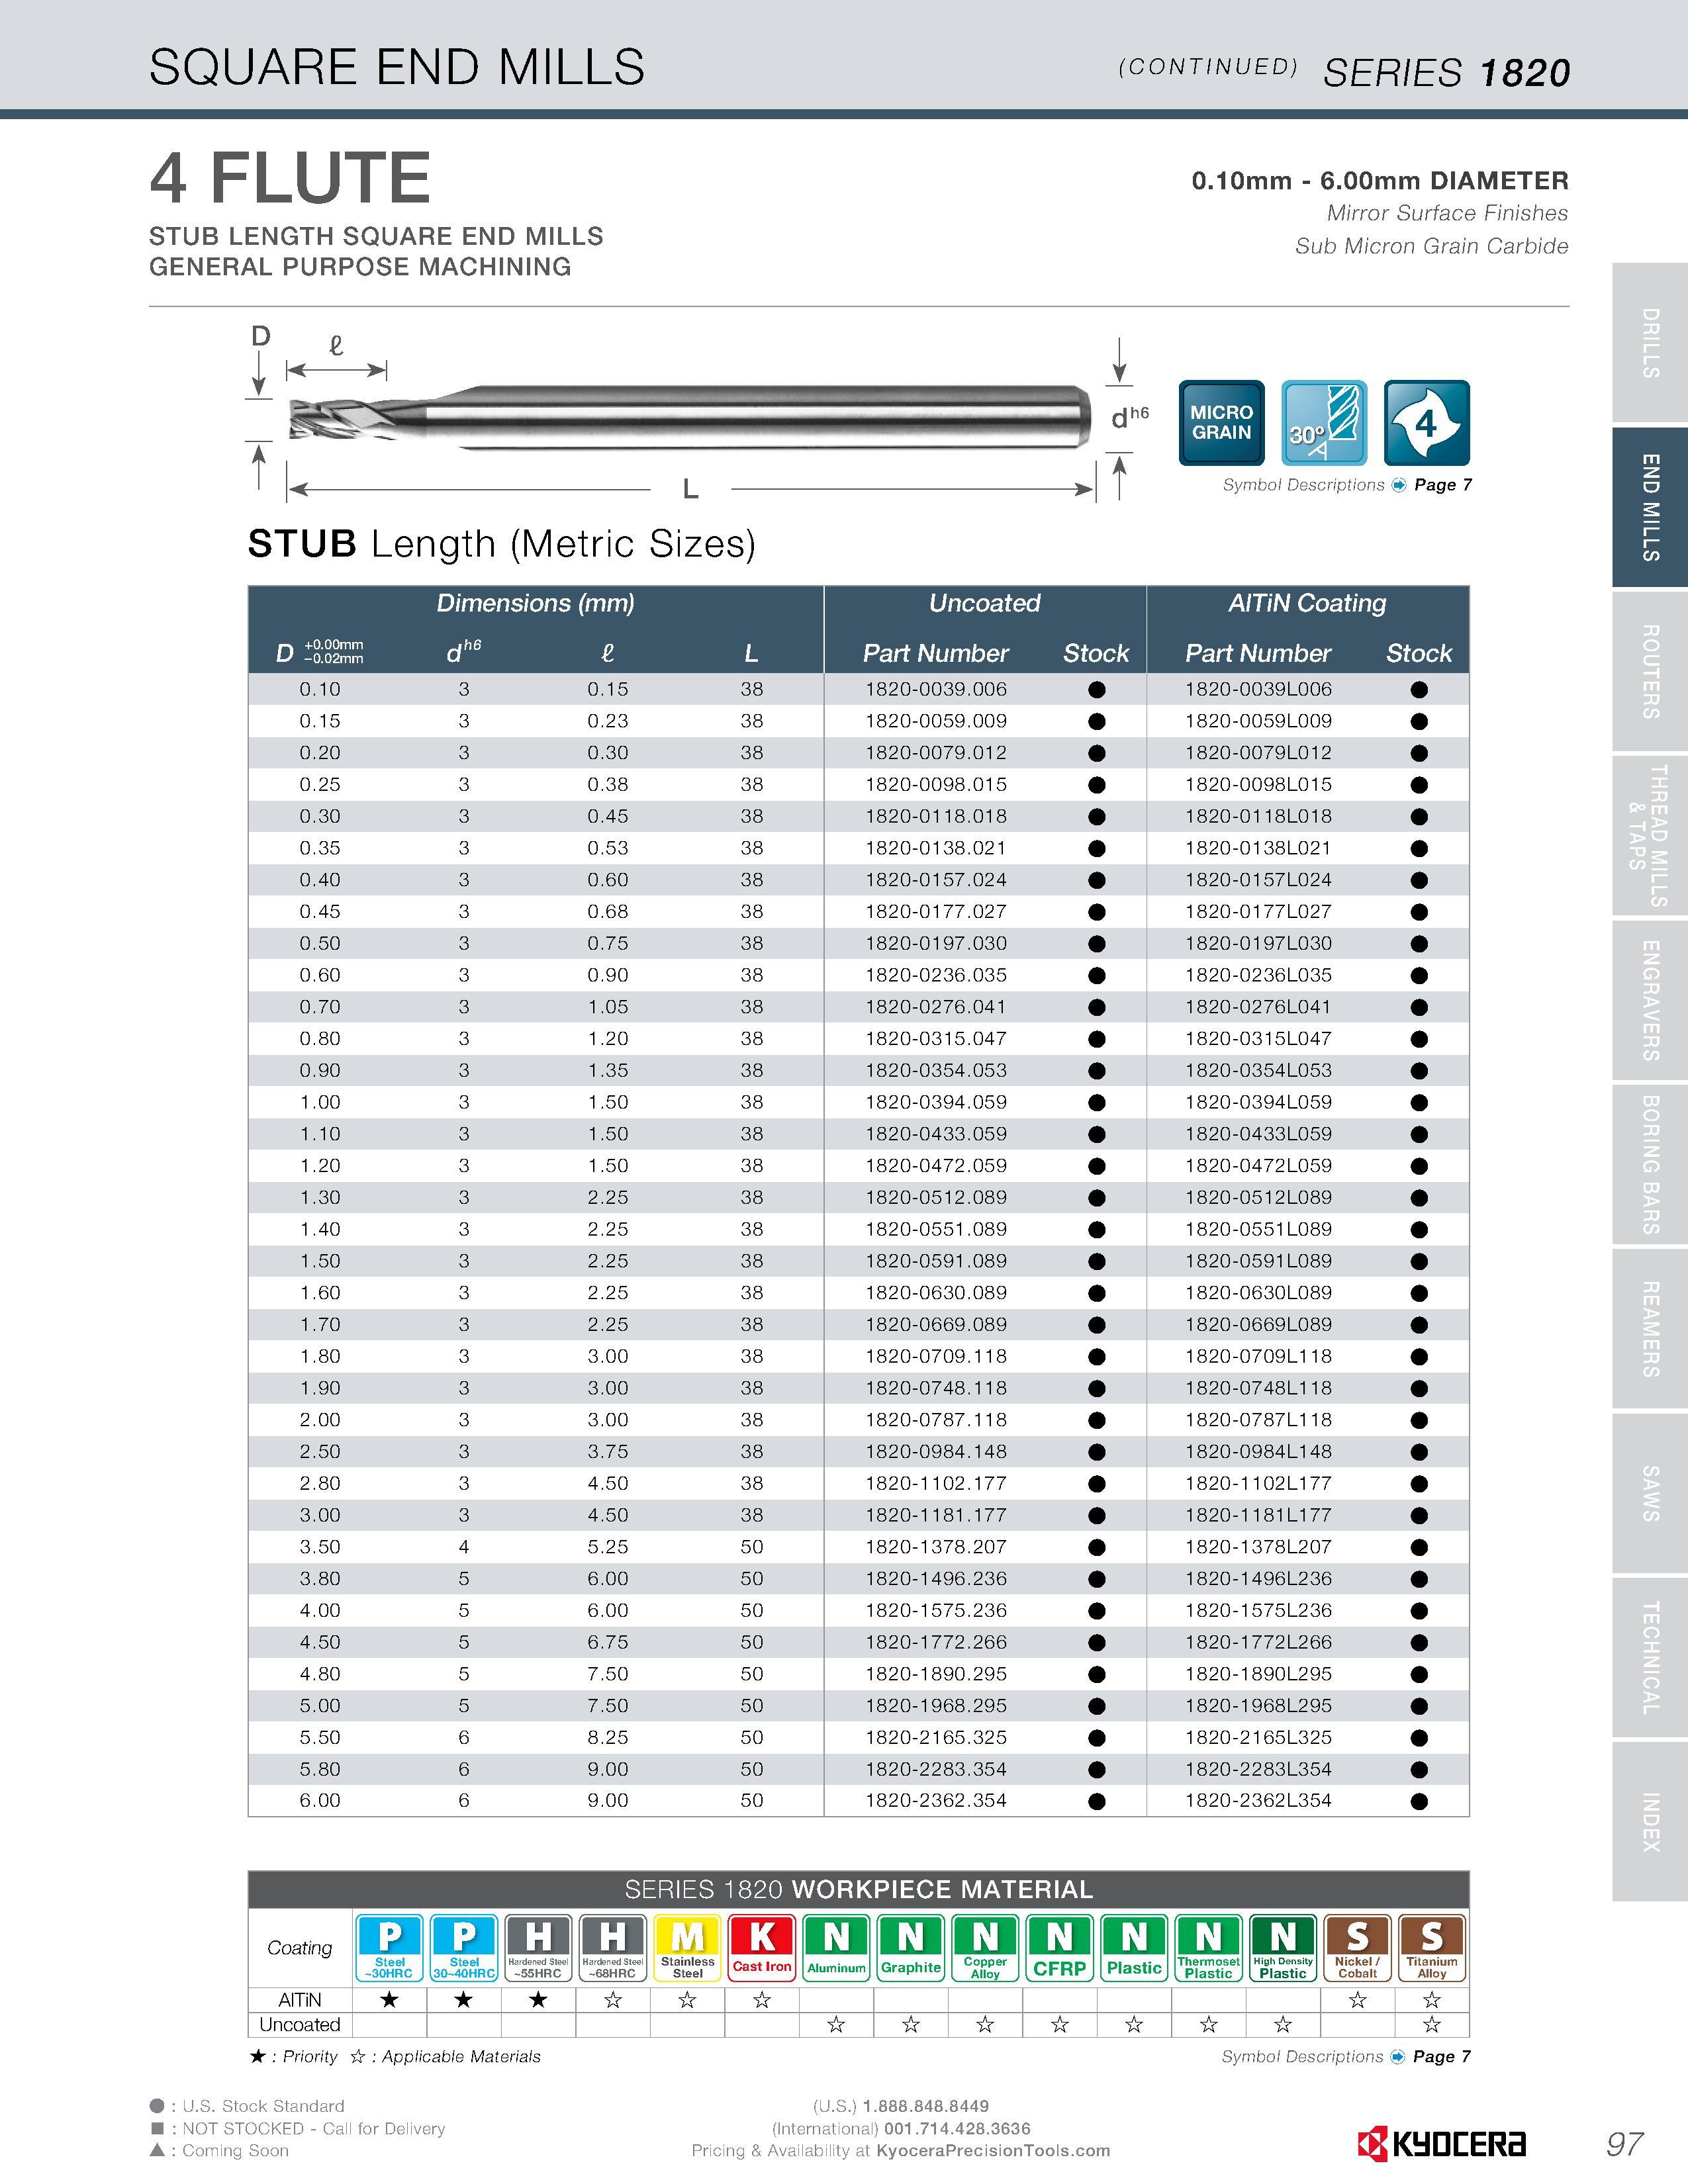The image size is (1688, 2184).
Task: Click the Uncoated column header
Action: tap(985, 603)
